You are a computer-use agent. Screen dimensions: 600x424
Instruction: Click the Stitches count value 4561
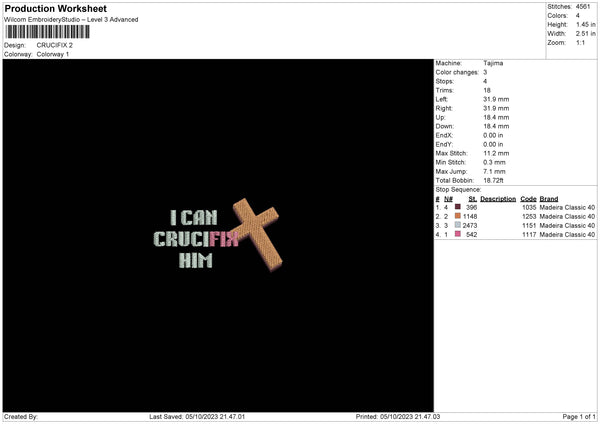pos(583,7)
